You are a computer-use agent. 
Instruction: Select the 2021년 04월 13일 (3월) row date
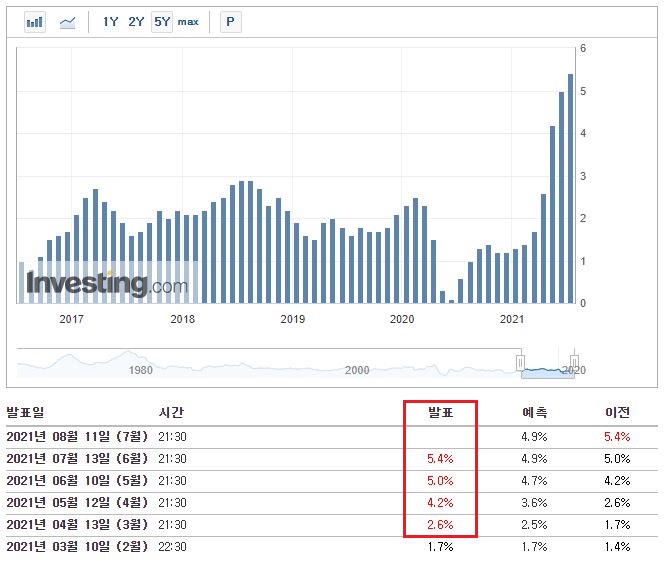[x=77, y=524]
